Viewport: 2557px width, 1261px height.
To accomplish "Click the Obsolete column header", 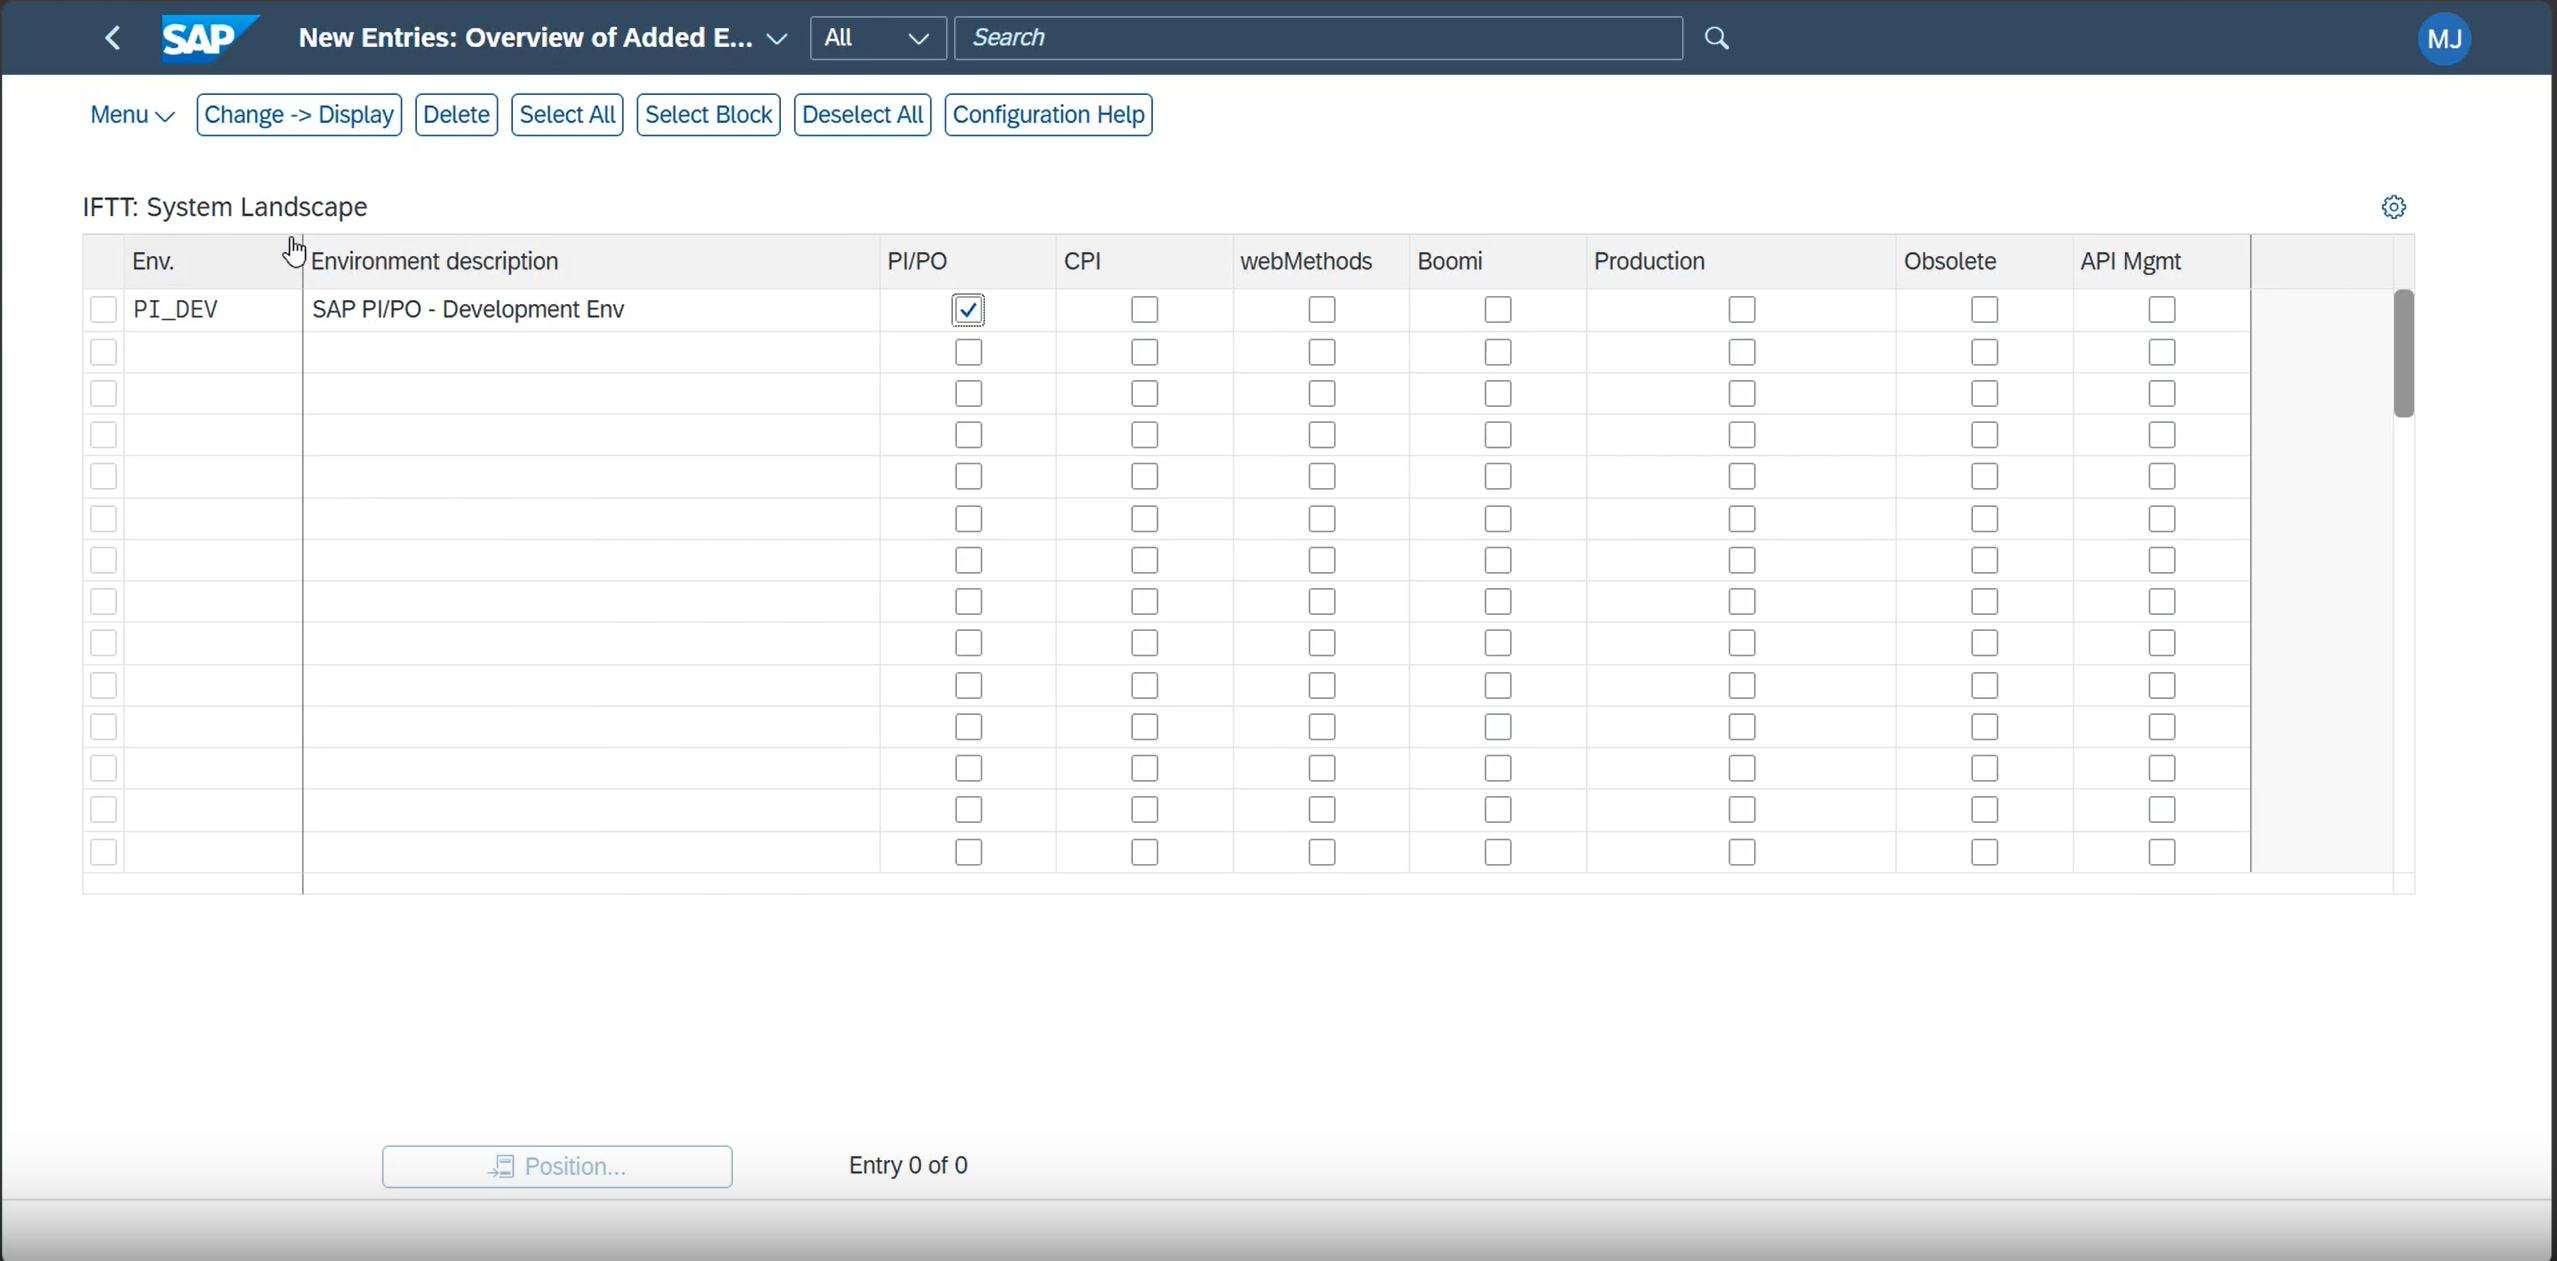I will [x=1984, y=262].
